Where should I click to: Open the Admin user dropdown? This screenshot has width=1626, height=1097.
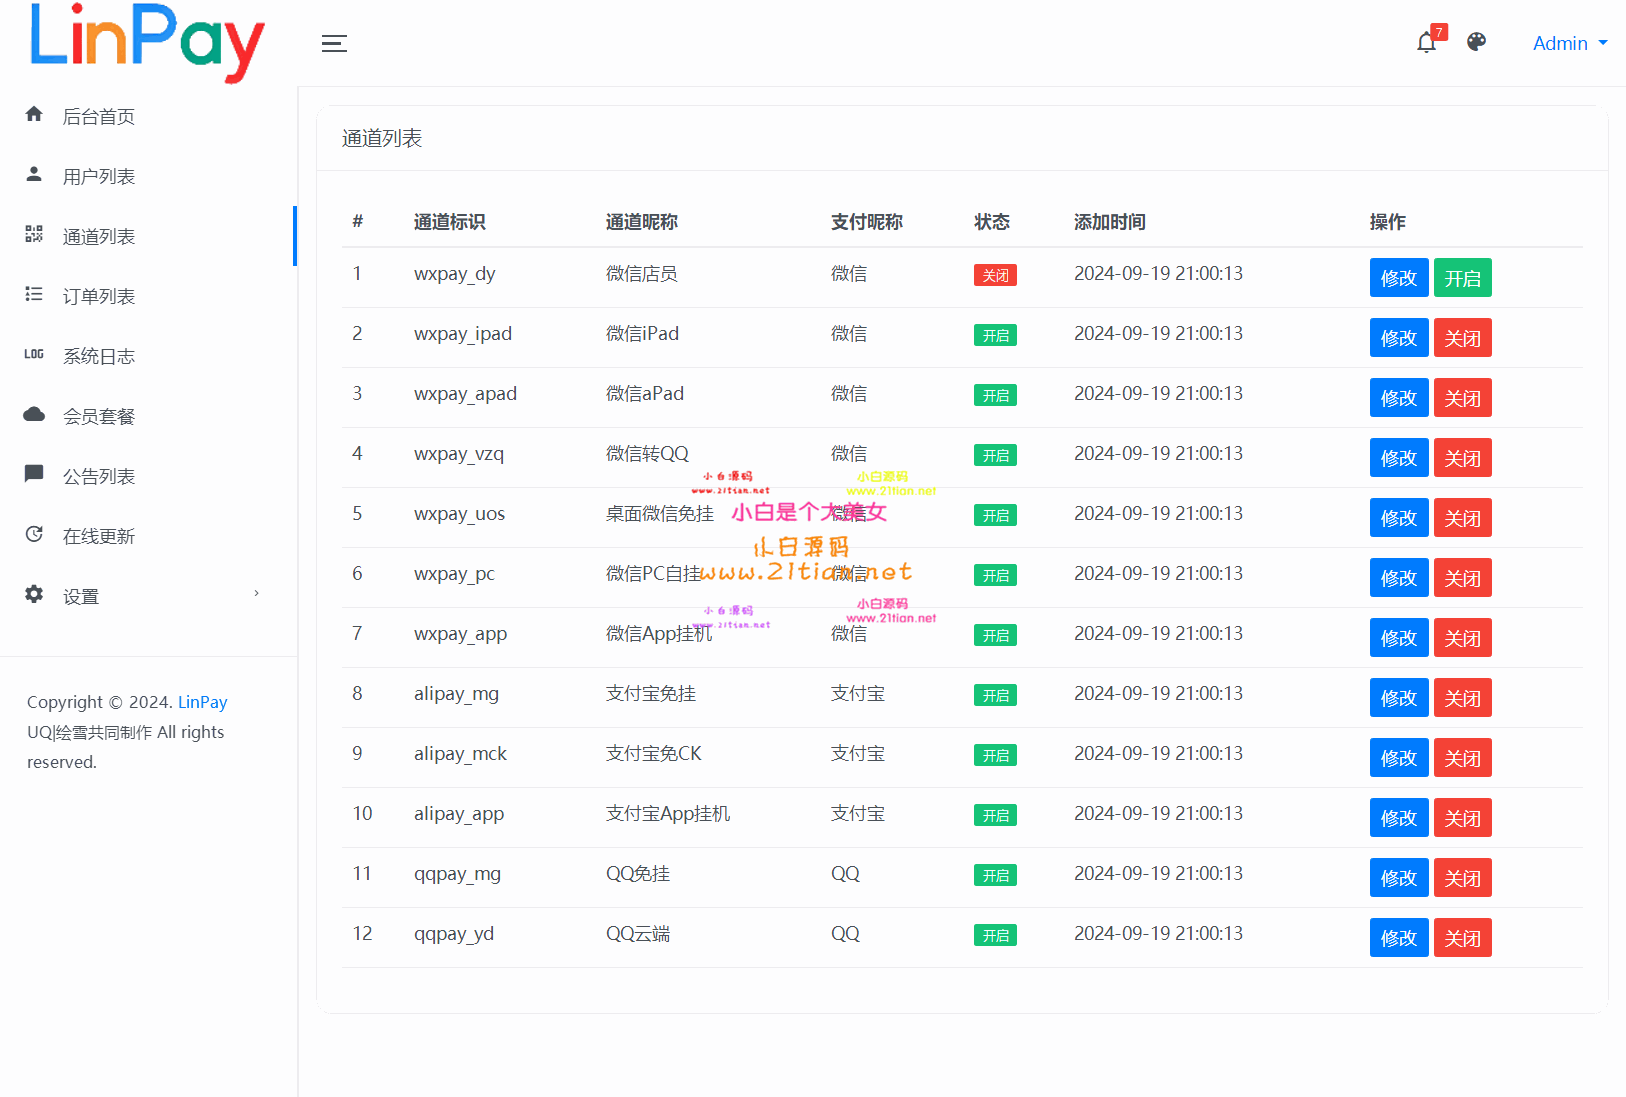coord(1570,43)
